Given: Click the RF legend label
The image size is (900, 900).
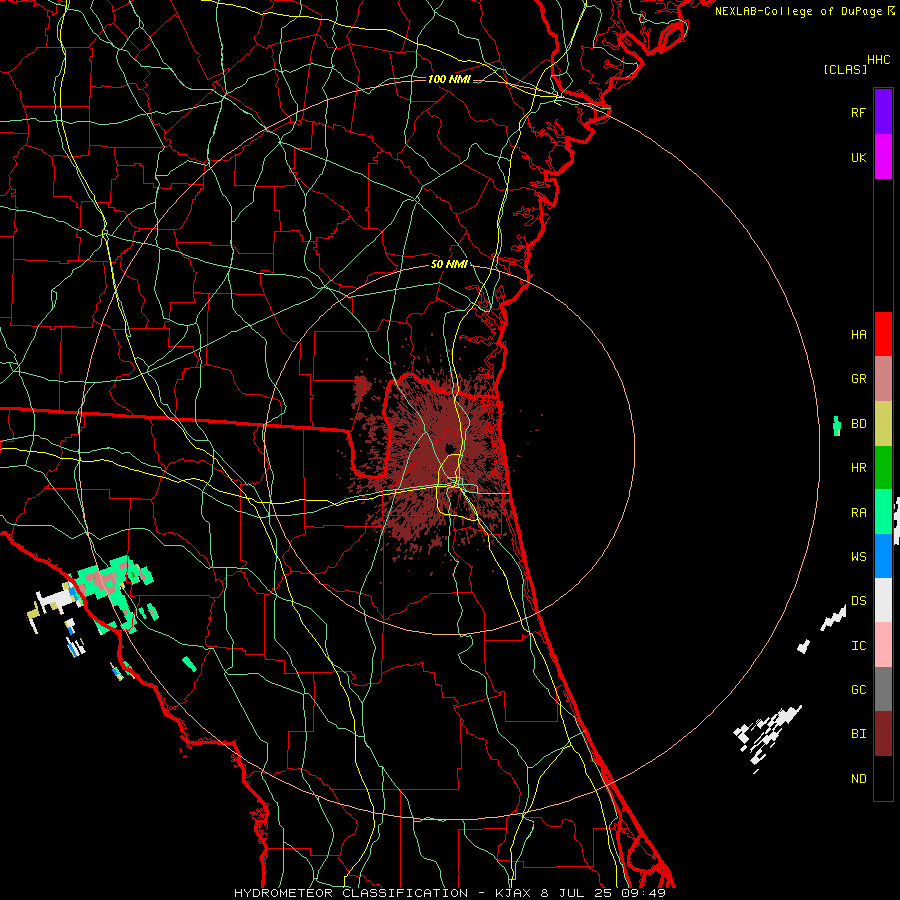Looking at the screenshot, I should pyautogui.click(x=858, y=112).
